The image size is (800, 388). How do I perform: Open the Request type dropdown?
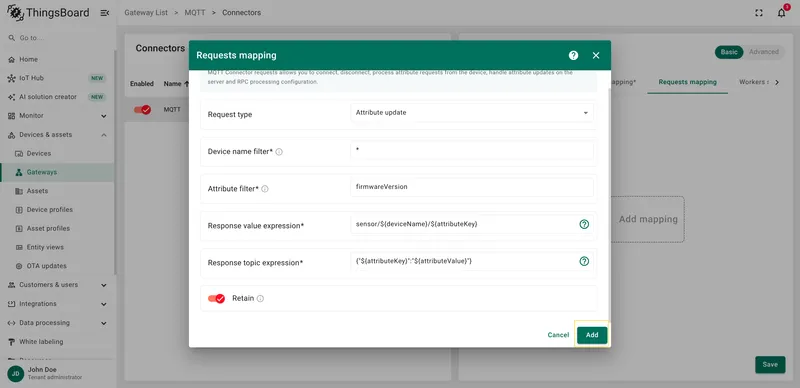pyautogui.click(x=472, y=113)
